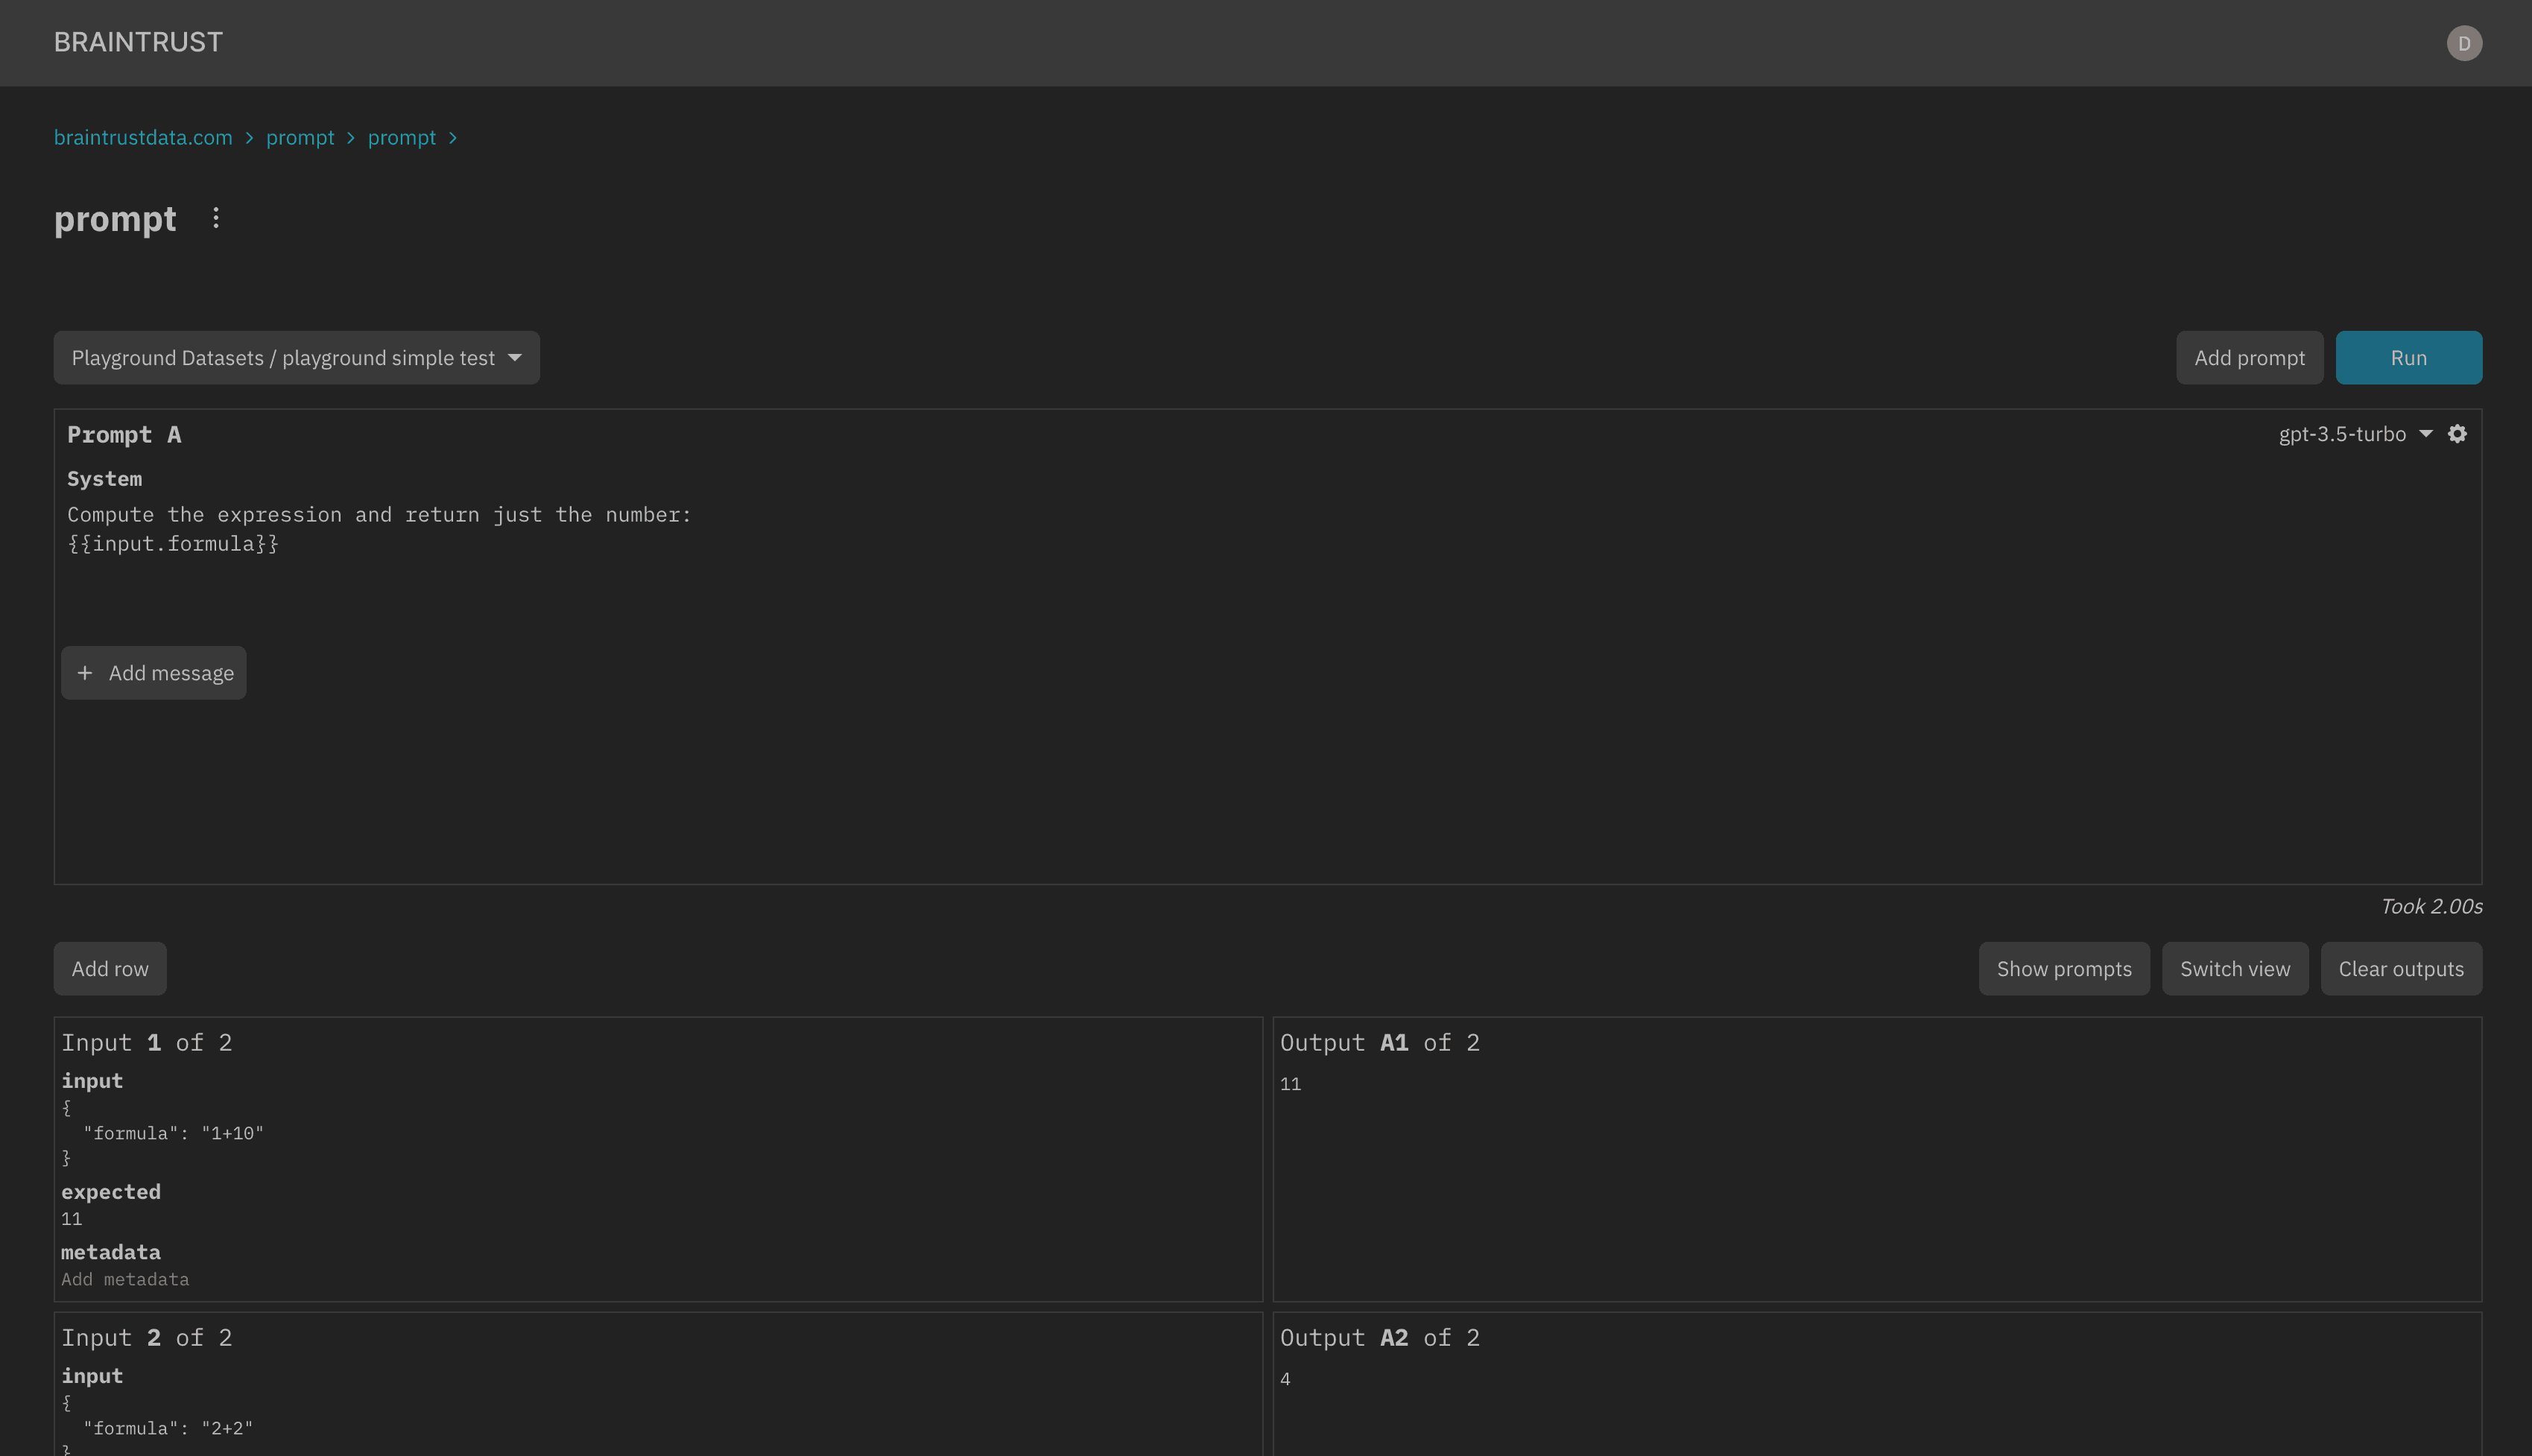Click the Switch view toggle button
The image size is (2532, 1456).
click(2235, 969)
